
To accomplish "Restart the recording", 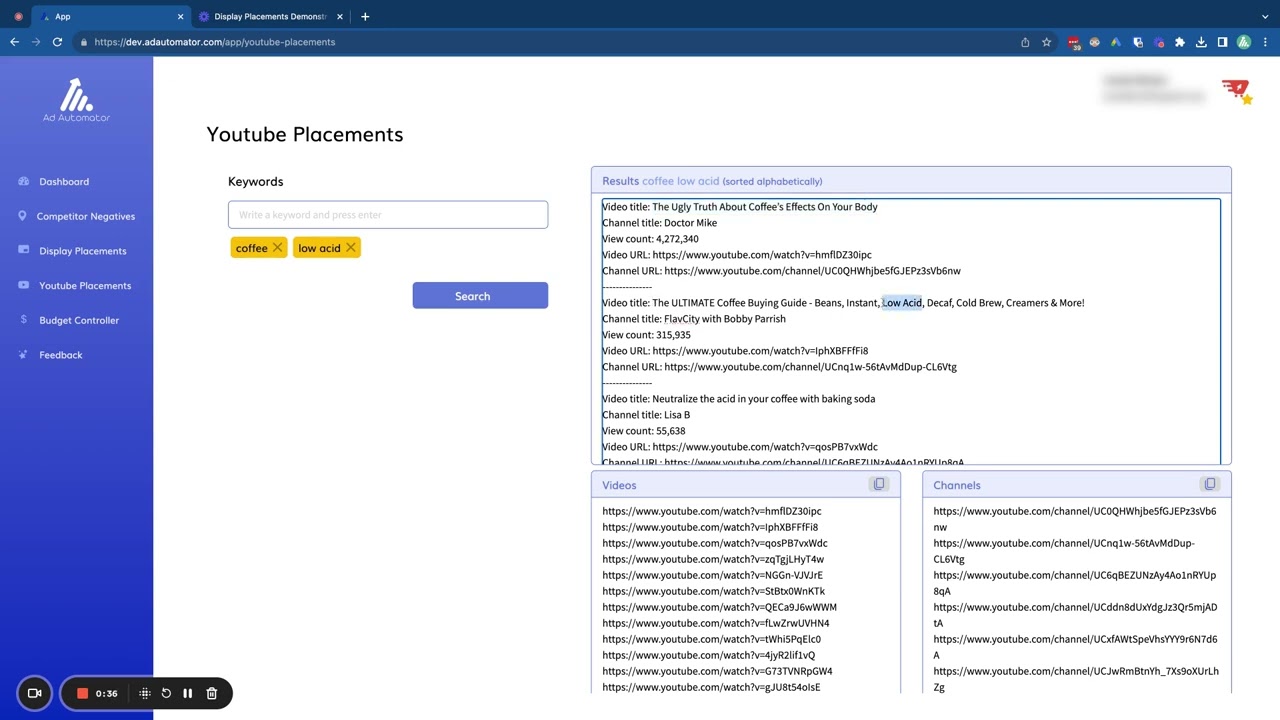I will [x=166, y=693].
